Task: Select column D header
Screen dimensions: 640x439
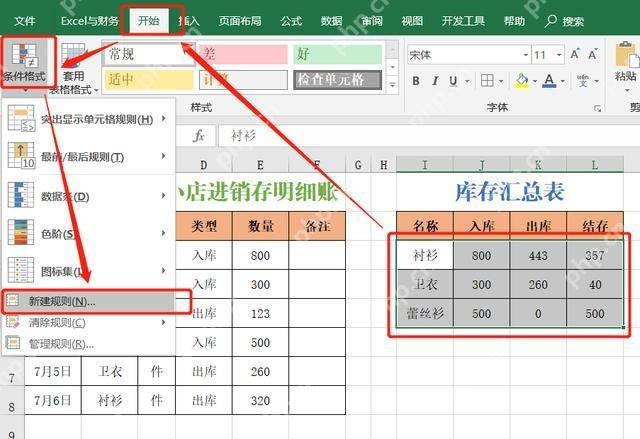Action: 204,165
